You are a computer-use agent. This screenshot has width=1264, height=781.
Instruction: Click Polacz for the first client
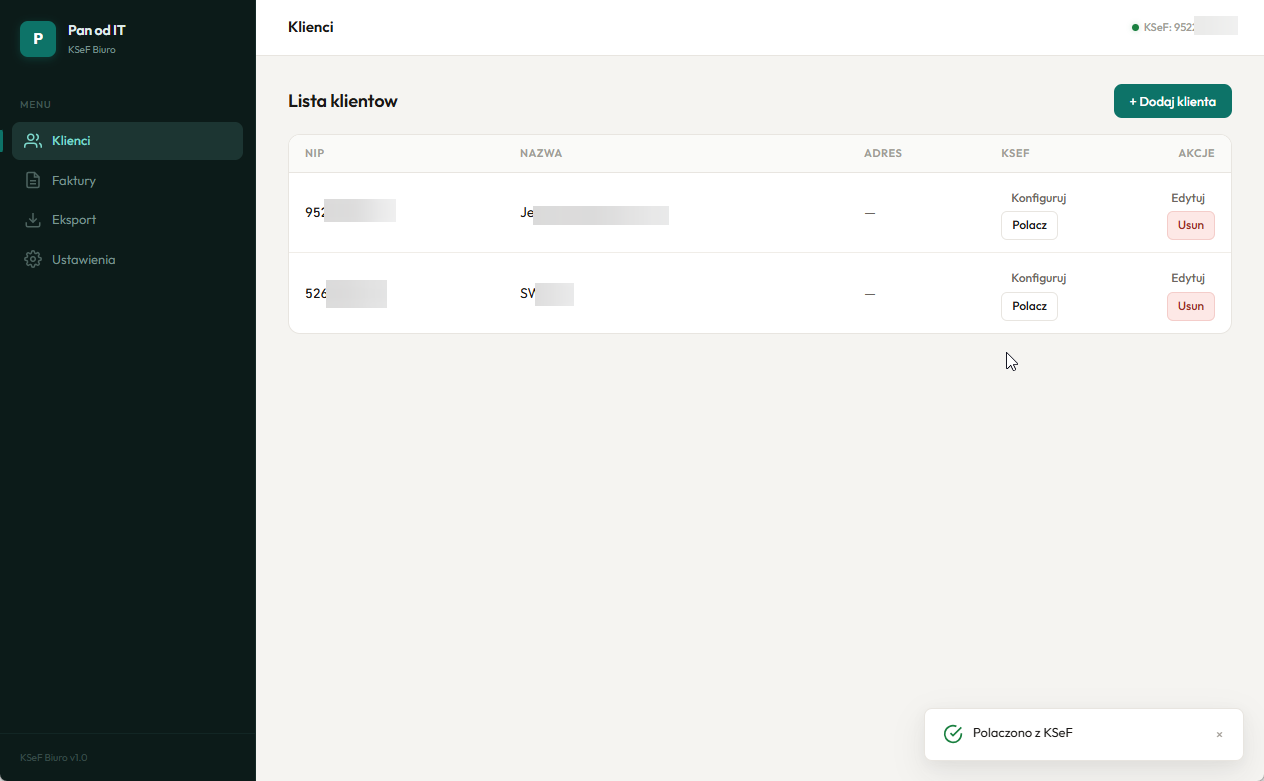pyautogui.click(x=1029, y=226)
